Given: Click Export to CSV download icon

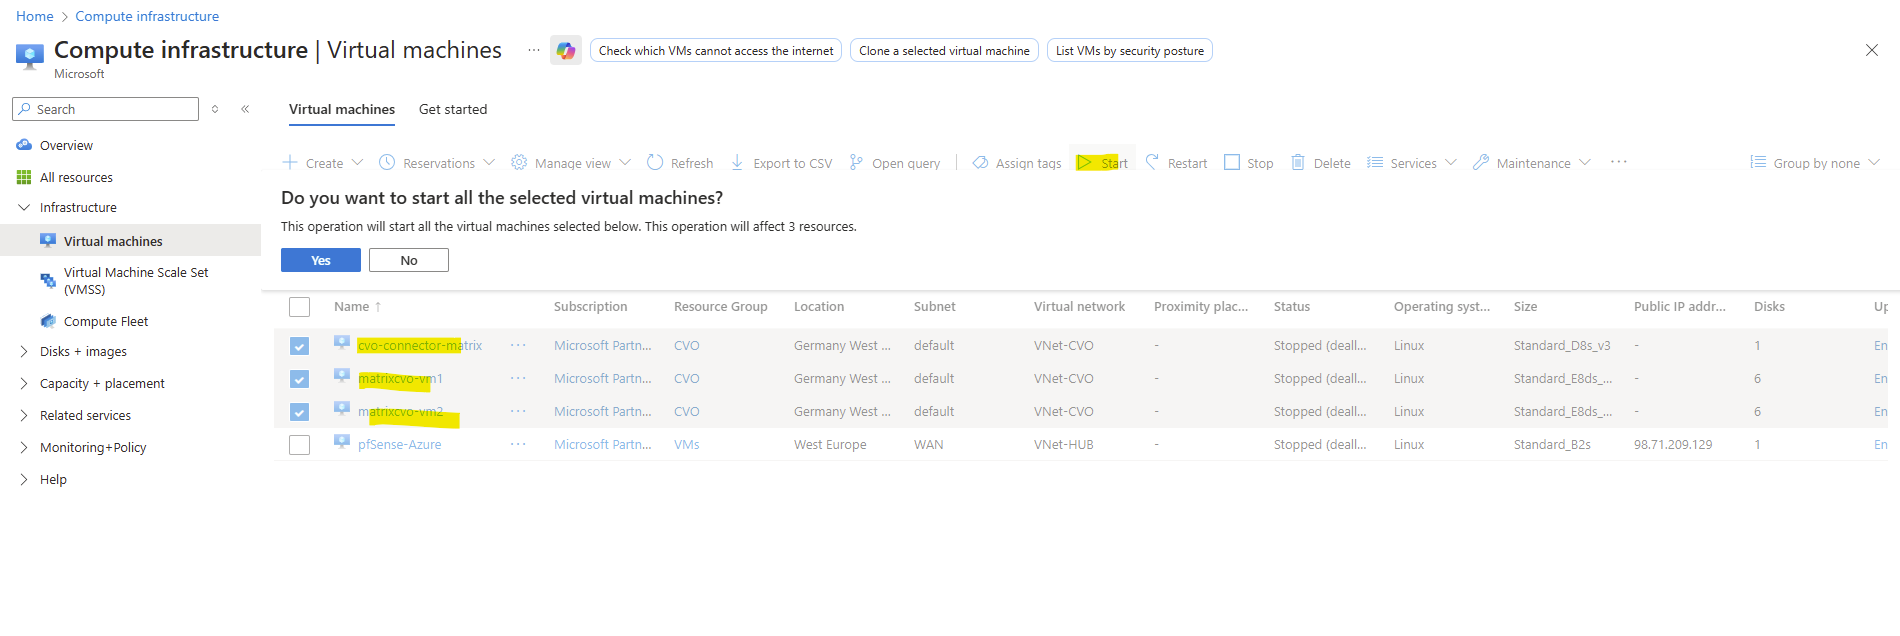Looking at the screenshot, I should click(x=737, y=162).
